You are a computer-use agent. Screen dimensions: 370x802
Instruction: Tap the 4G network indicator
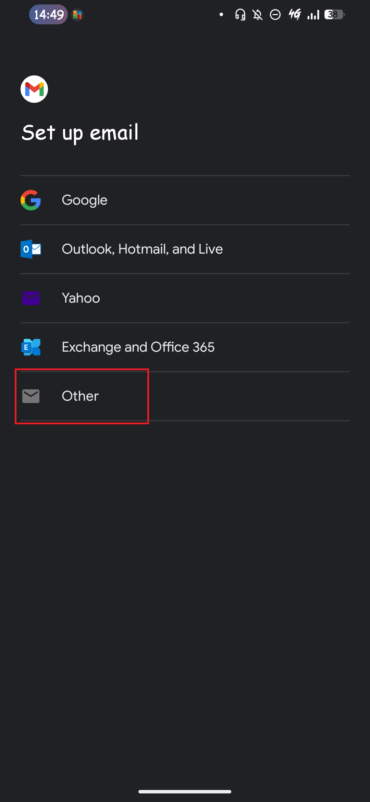pos(294,15)
